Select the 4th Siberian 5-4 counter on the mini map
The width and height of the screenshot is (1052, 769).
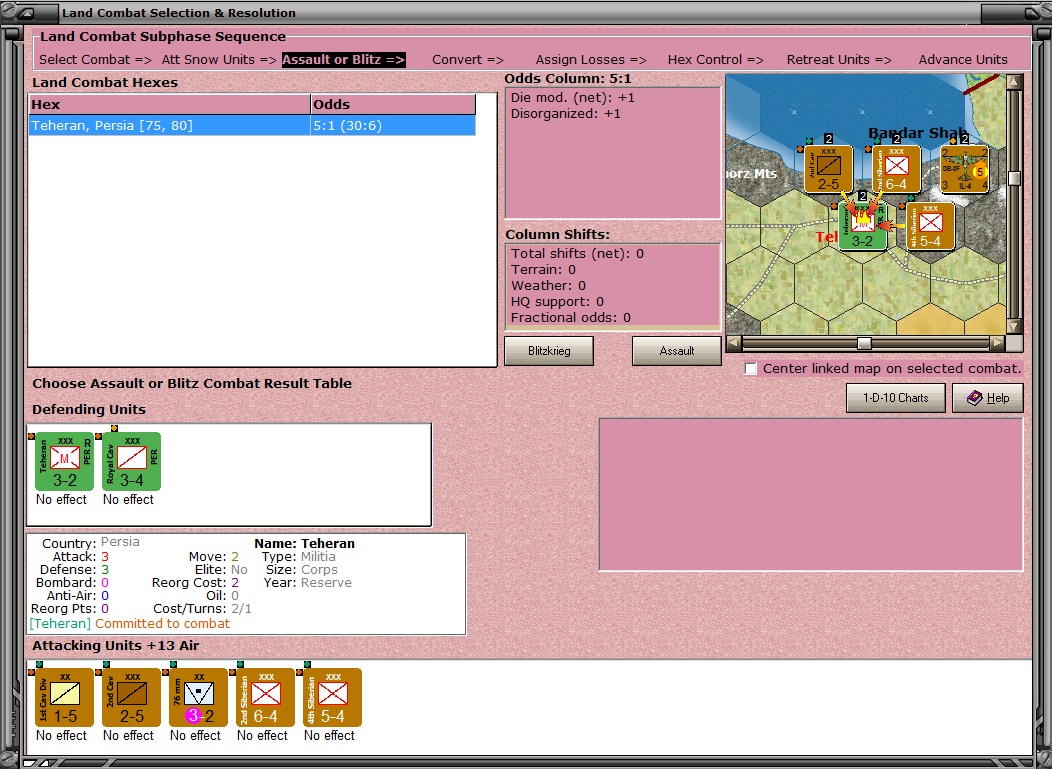click(x=930, y=226)
